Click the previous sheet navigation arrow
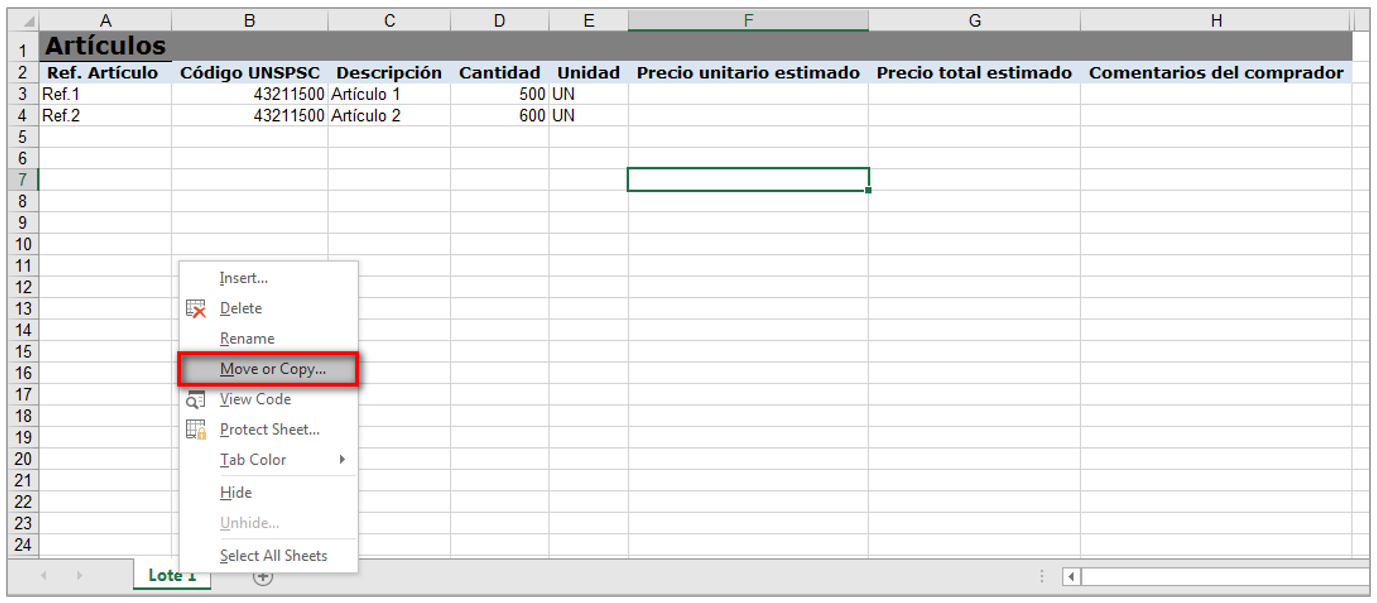Screen dimensions: 1377x603 point(43,576)
